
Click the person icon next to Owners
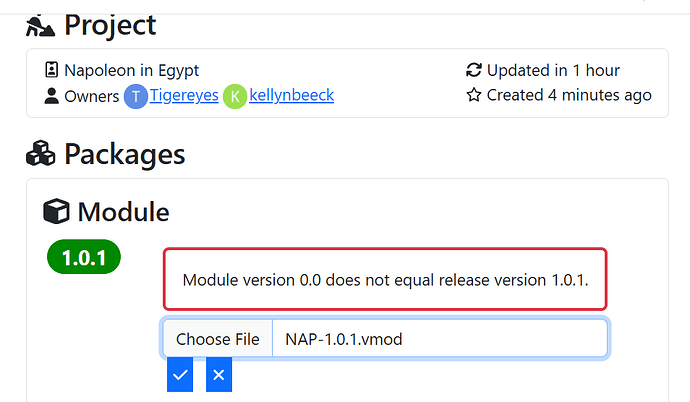[x=52, y=96]
